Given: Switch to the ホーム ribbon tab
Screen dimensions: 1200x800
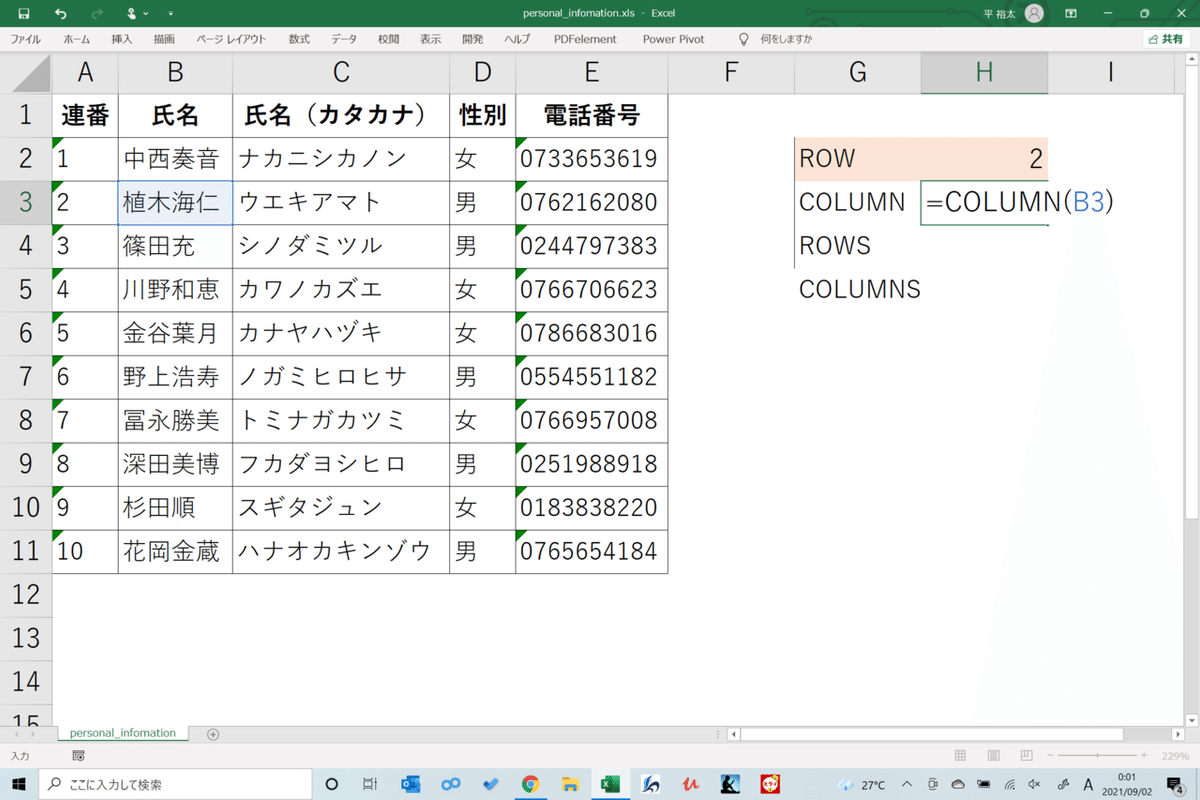Looking at the screenshot, I should pyautogui.click(x=76, y=39).
